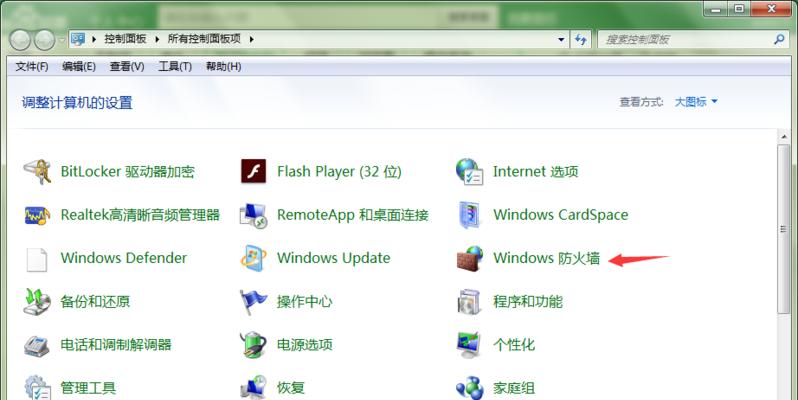Open the 文件(F) menu
Image resolution: width=798 pixels, height=400 pixels.
(x=32, y=66)
